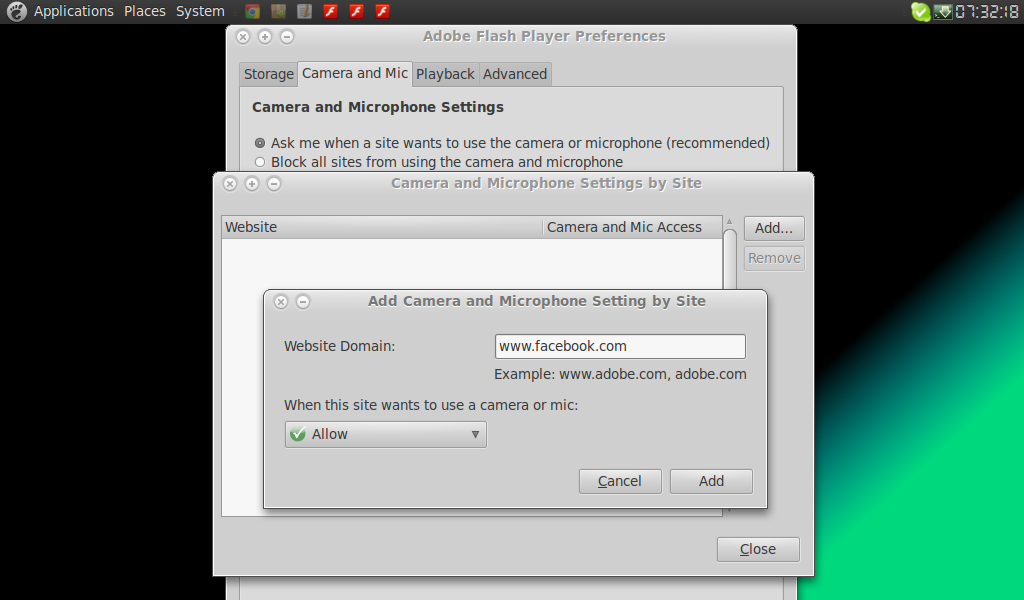Open the Playback tab
The height and width of the screenshot is (600, 1024).
coord(445,74)
